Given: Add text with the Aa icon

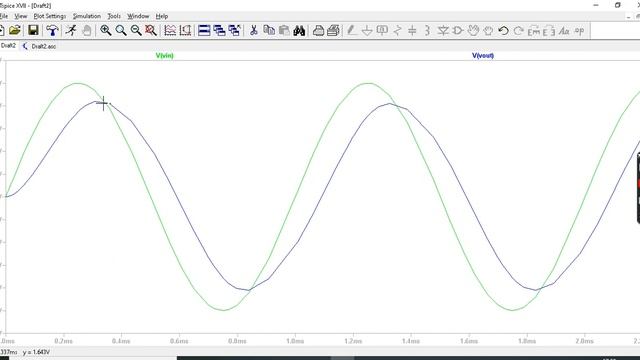Looking at the screenshot, I should pyautogui.click(x=564, y=30).
